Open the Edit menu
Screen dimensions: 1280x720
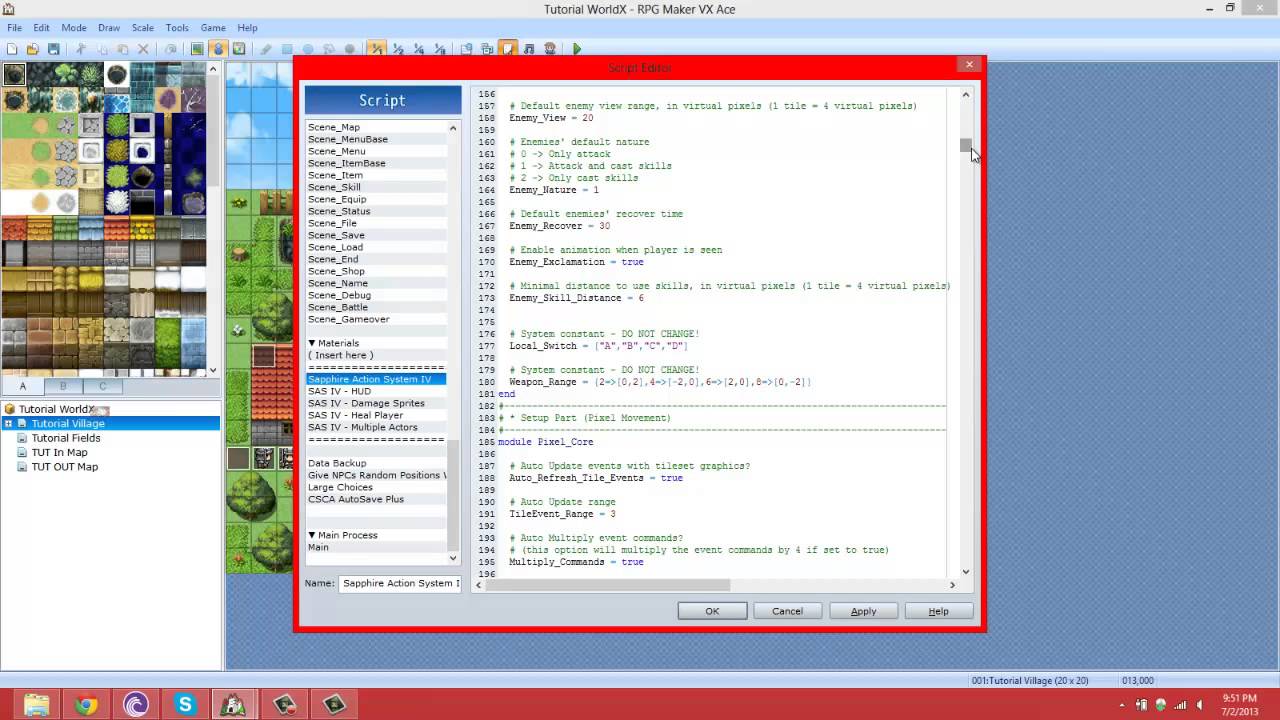pyautogui.click(x=41, y=27)
